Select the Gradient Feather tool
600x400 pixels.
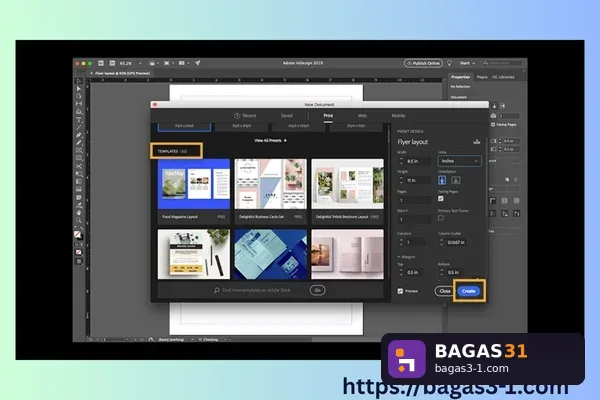point(79,189)
